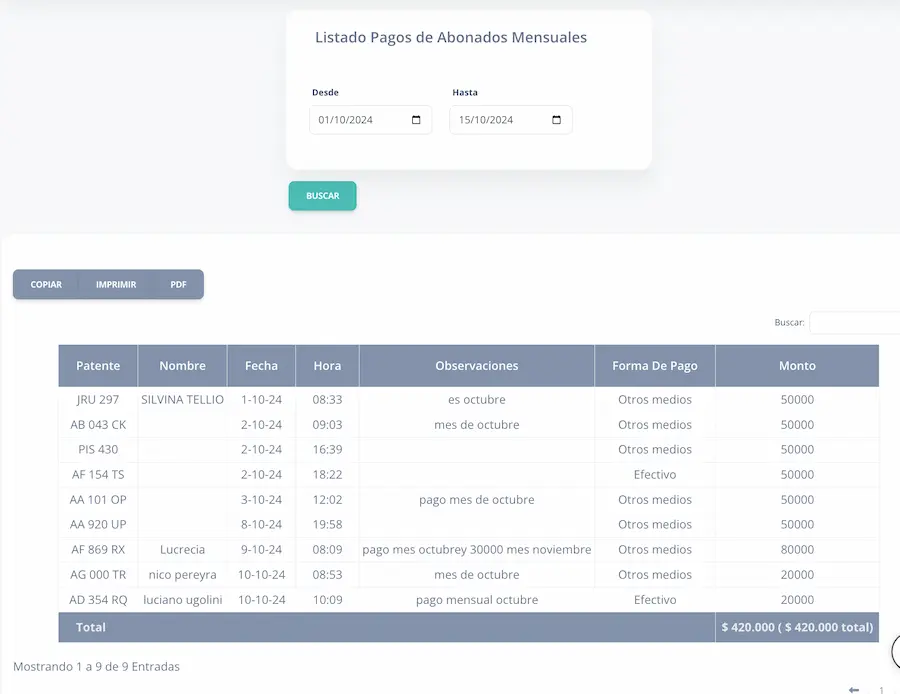This screenshot has width=900, height=694.
Task: Sort by the Observaciones column header
Action: point(476,366)
